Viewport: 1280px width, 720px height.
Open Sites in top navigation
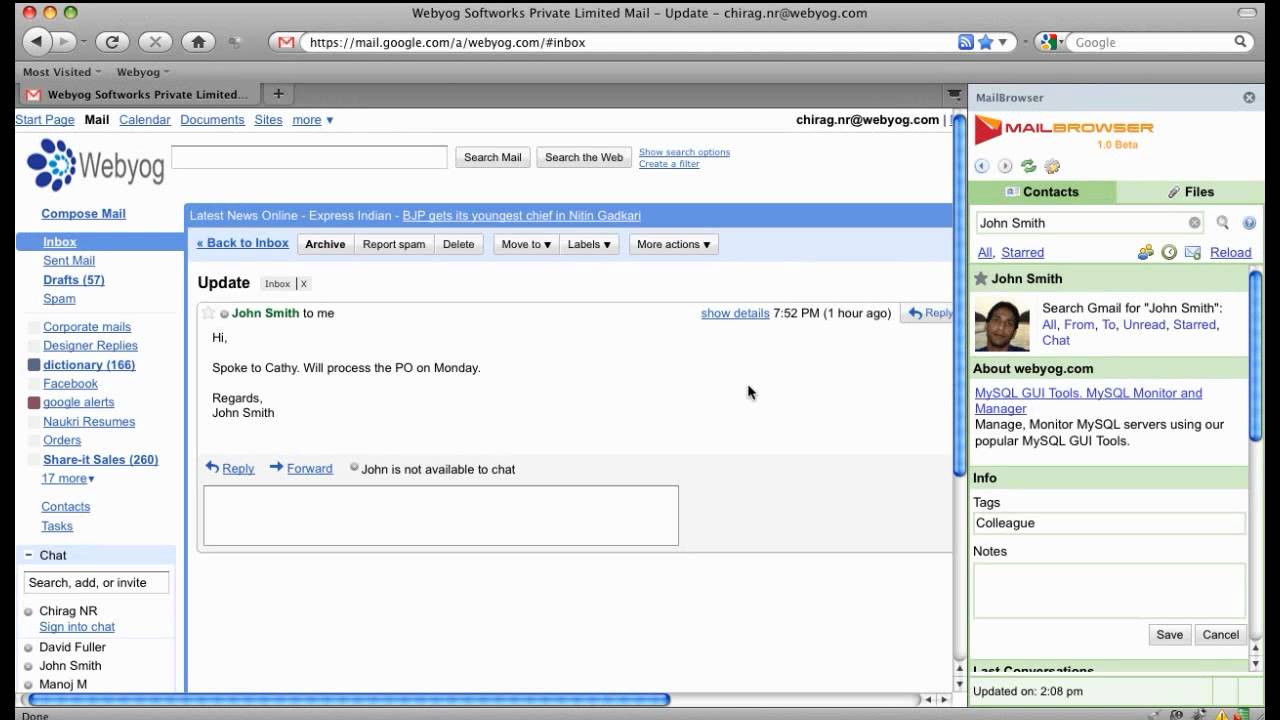click(x=268, y=120)
